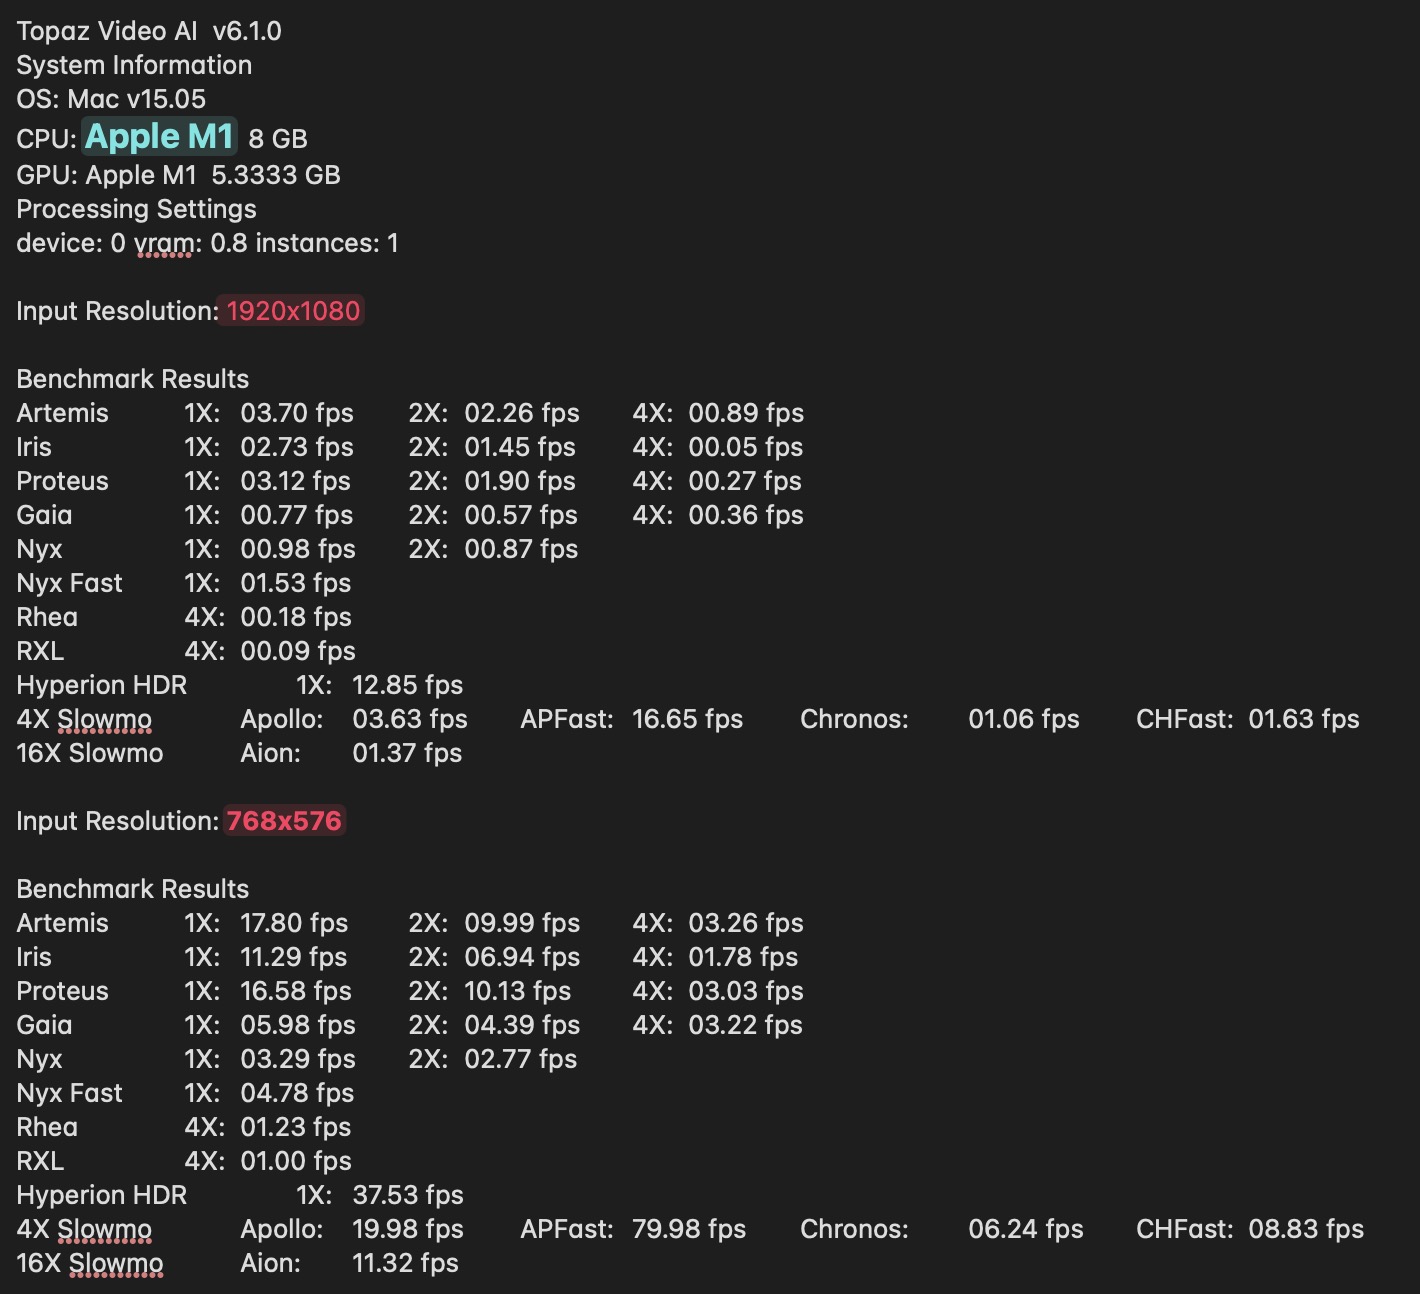
Task: Select the RXL 4X value "01.00 fps"
Action: pos(296,1161)
